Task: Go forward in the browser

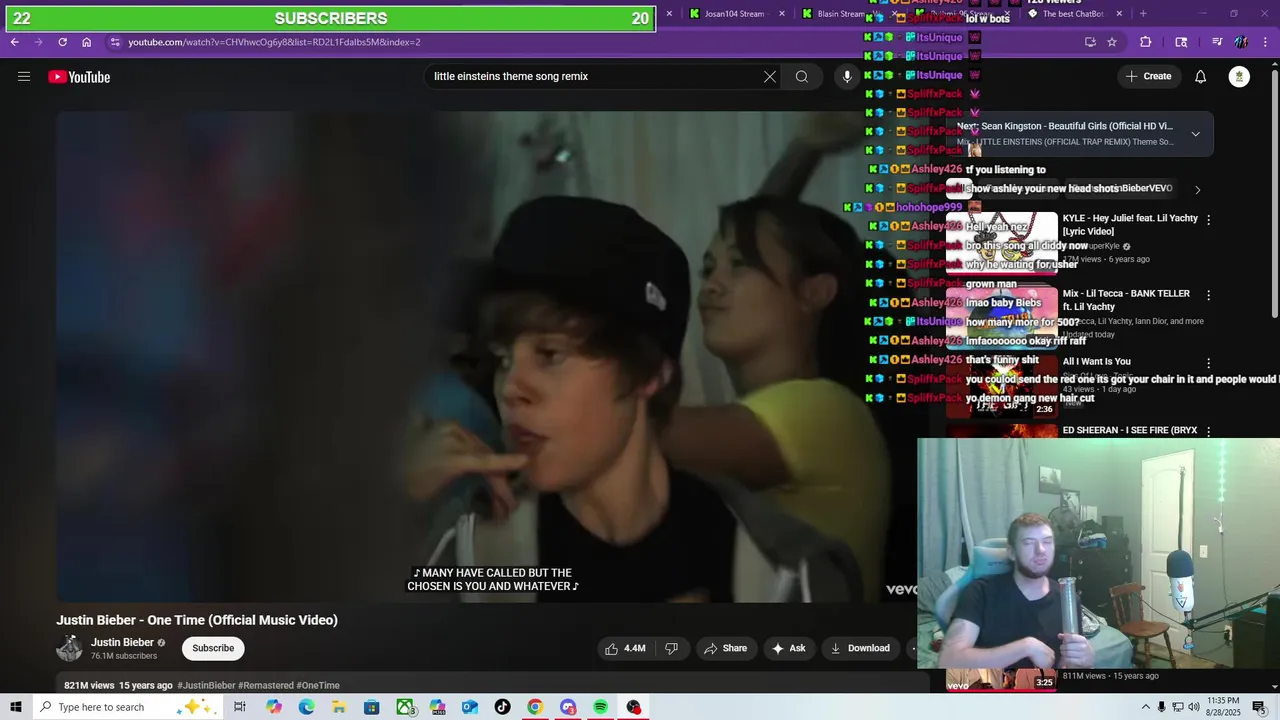Action: tap(38, 42)
